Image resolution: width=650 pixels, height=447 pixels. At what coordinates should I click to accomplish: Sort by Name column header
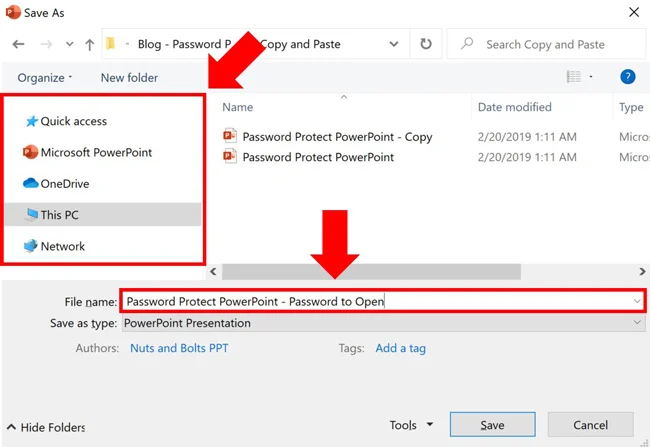pyautogui.click(x=238, y=107)
